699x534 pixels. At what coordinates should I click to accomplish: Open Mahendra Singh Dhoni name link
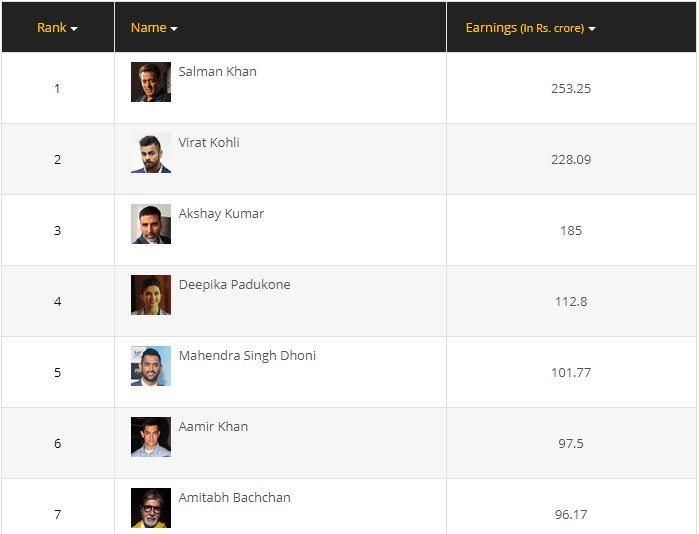tap(247, 356)
